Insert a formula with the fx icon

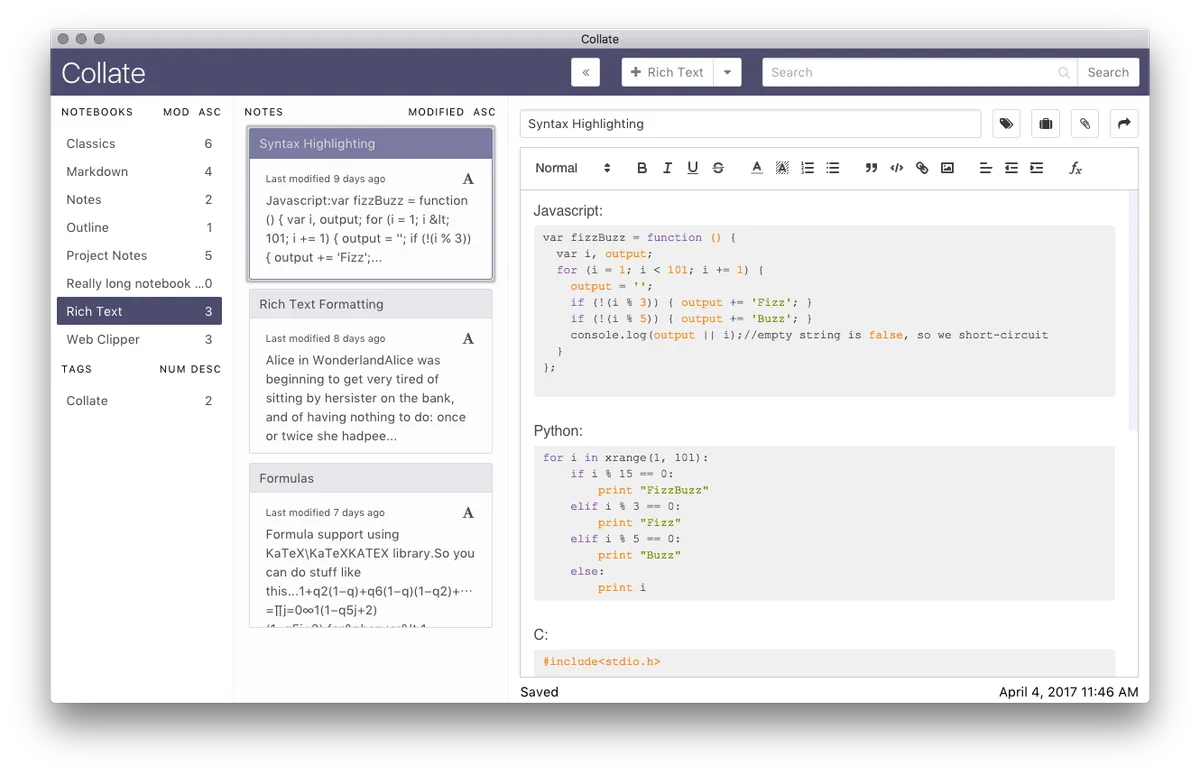1076,168
